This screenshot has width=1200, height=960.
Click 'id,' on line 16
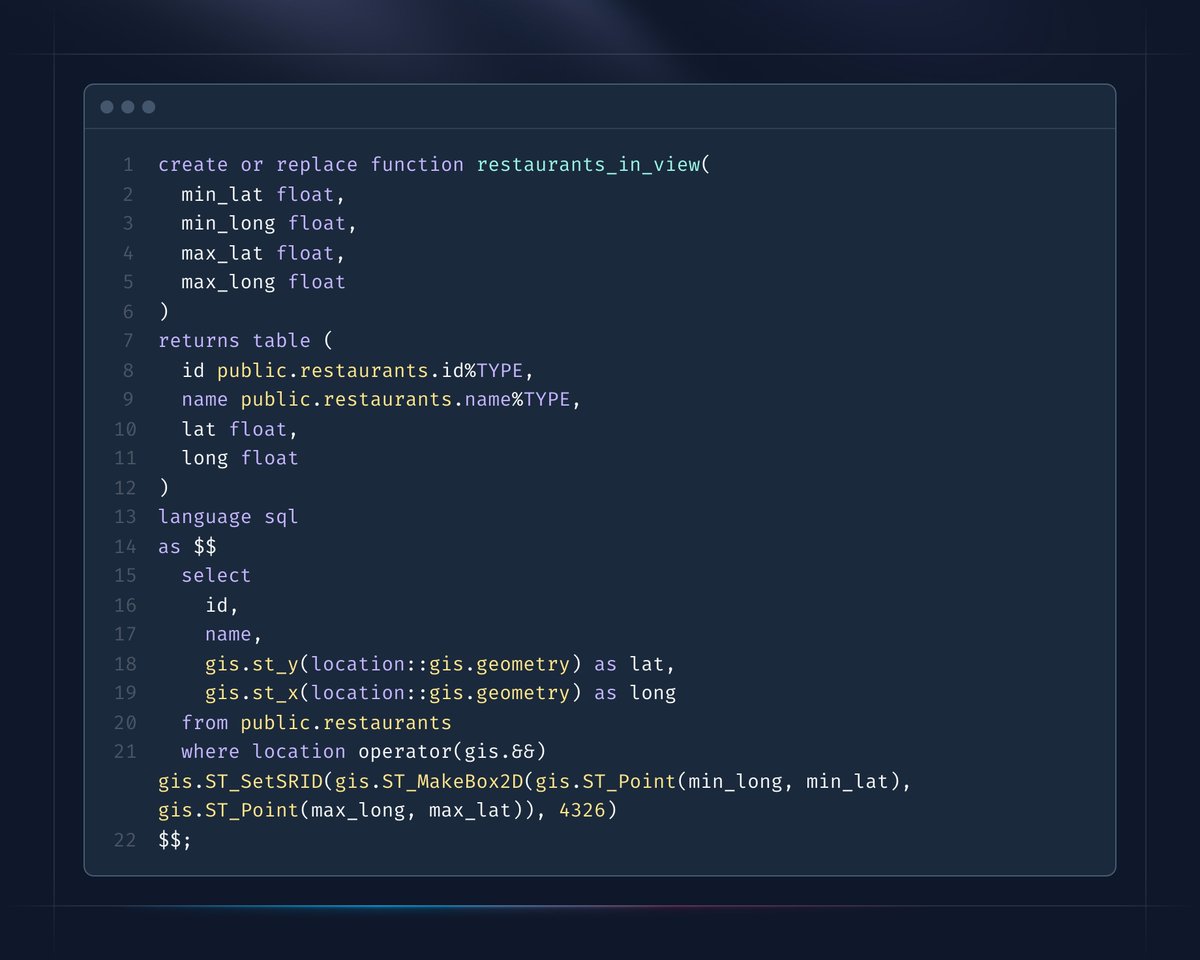[x=222, y=605]
